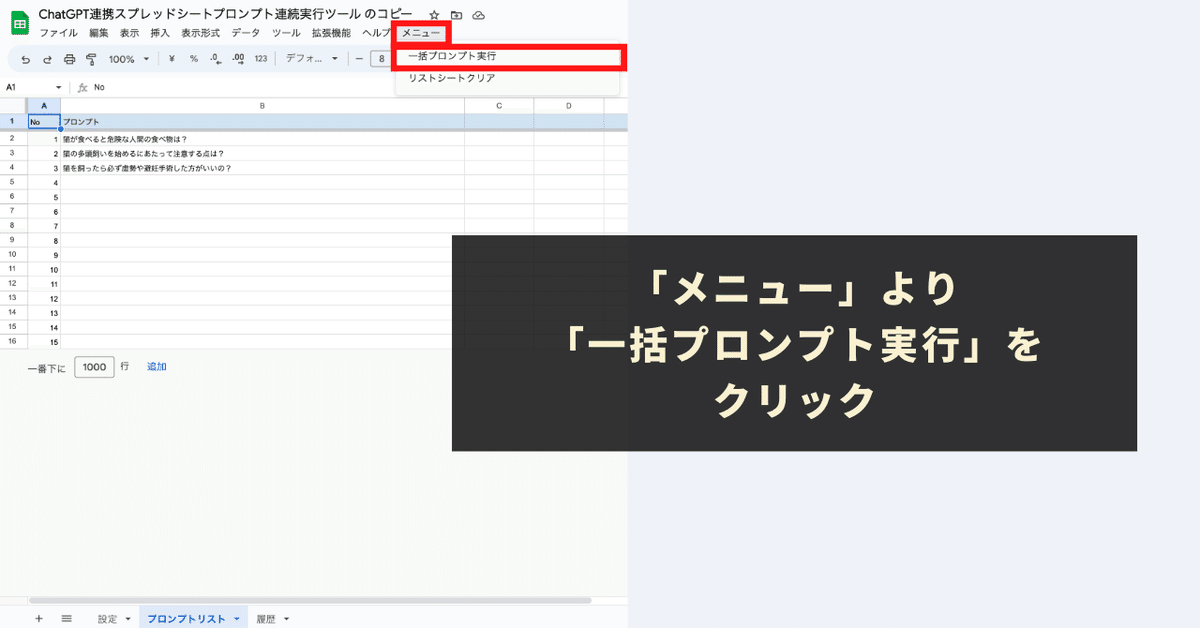The image size is (1200, 628).
Task: Select the prompt text cell in row 3
Action: (x=262, y=154)
